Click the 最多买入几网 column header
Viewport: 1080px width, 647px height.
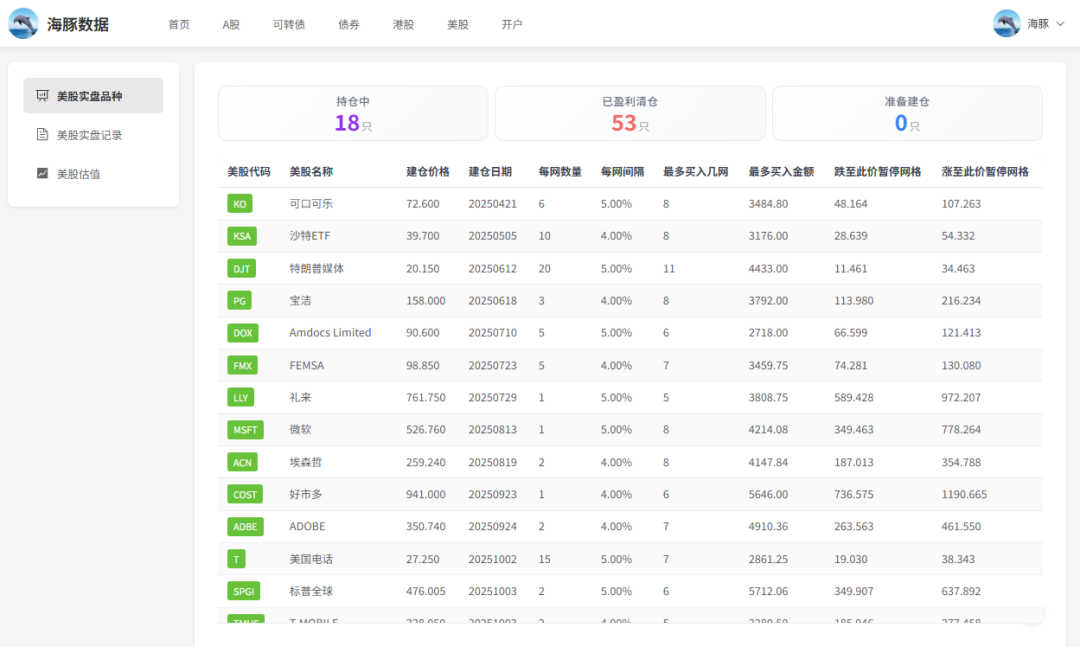[696, 172]
